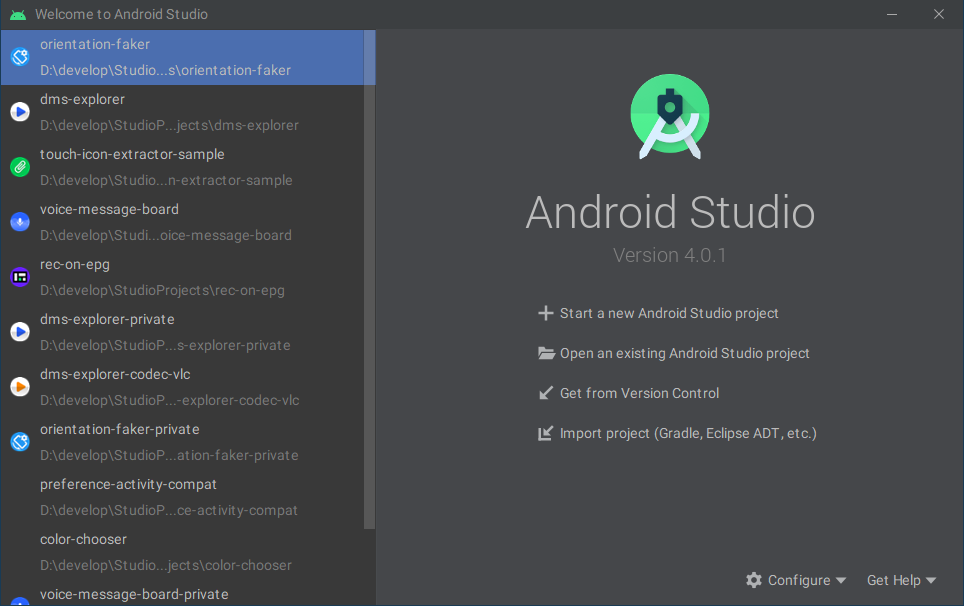Select the dms-explorer project name

(82, 100)
